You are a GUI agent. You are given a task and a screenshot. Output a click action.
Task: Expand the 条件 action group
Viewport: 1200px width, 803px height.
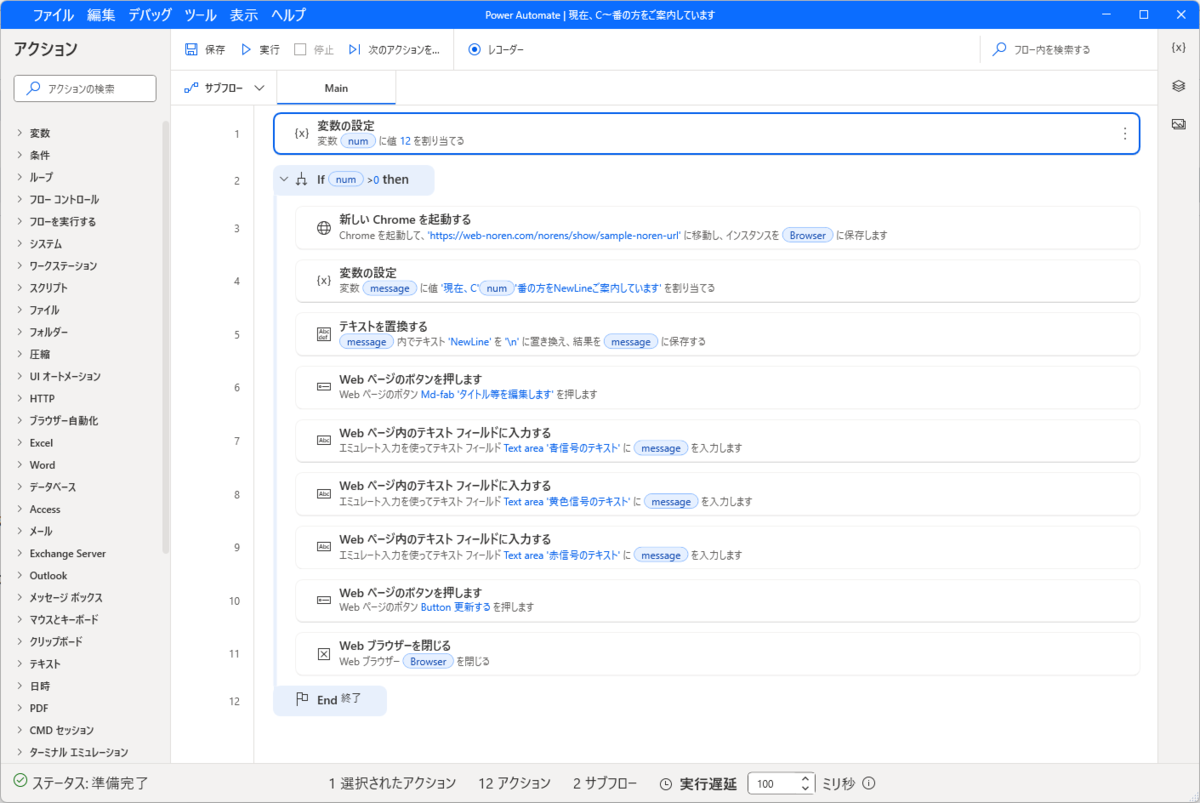coord(20,155)
